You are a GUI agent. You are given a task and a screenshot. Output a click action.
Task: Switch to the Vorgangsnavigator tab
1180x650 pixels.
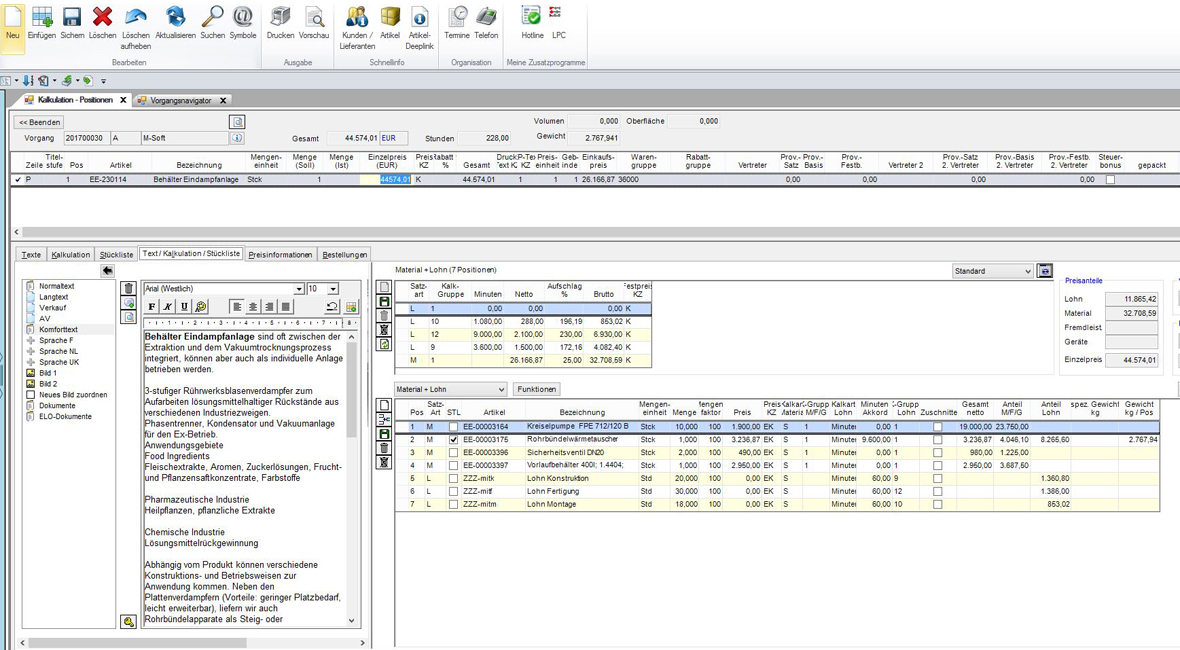click(181, 100)
